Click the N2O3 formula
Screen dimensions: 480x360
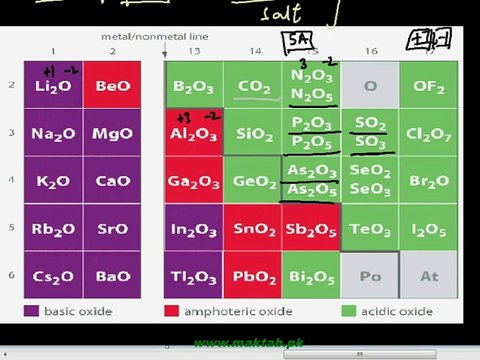(x=311, y=76)
